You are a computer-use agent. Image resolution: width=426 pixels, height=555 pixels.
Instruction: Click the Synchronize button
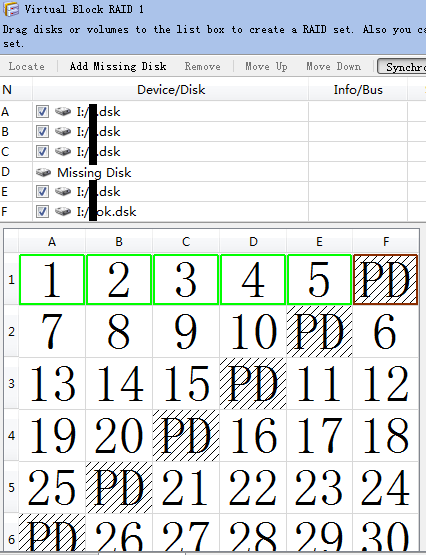402,67
